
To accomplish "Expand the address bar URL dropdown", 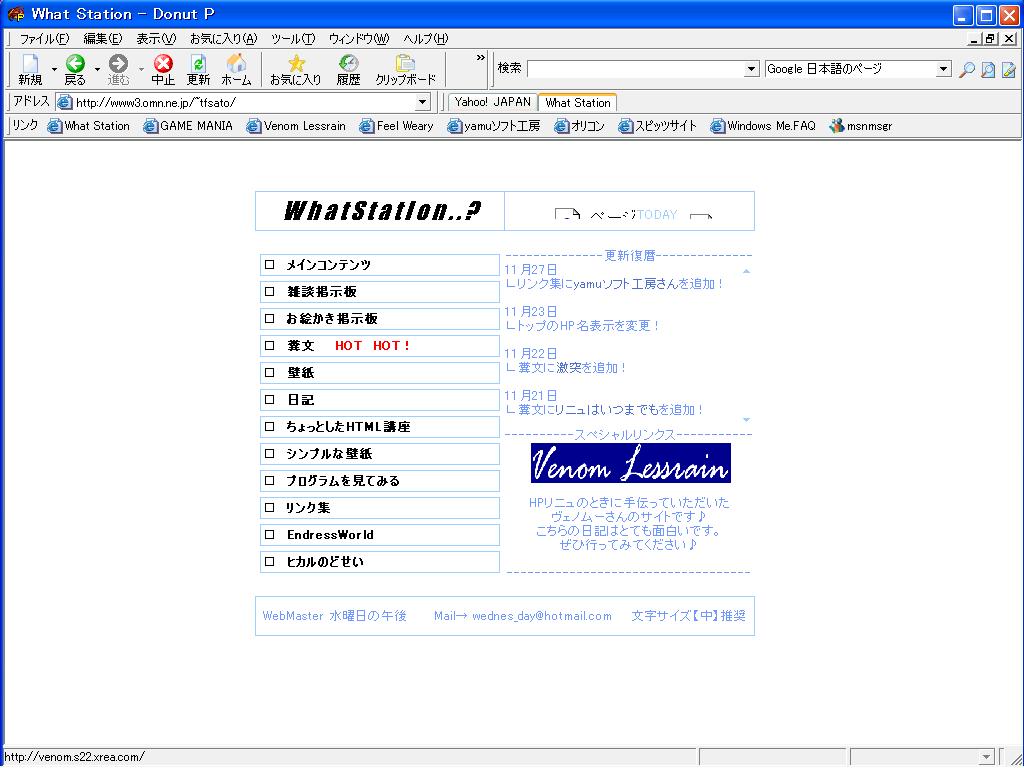I will pos(422,102).
